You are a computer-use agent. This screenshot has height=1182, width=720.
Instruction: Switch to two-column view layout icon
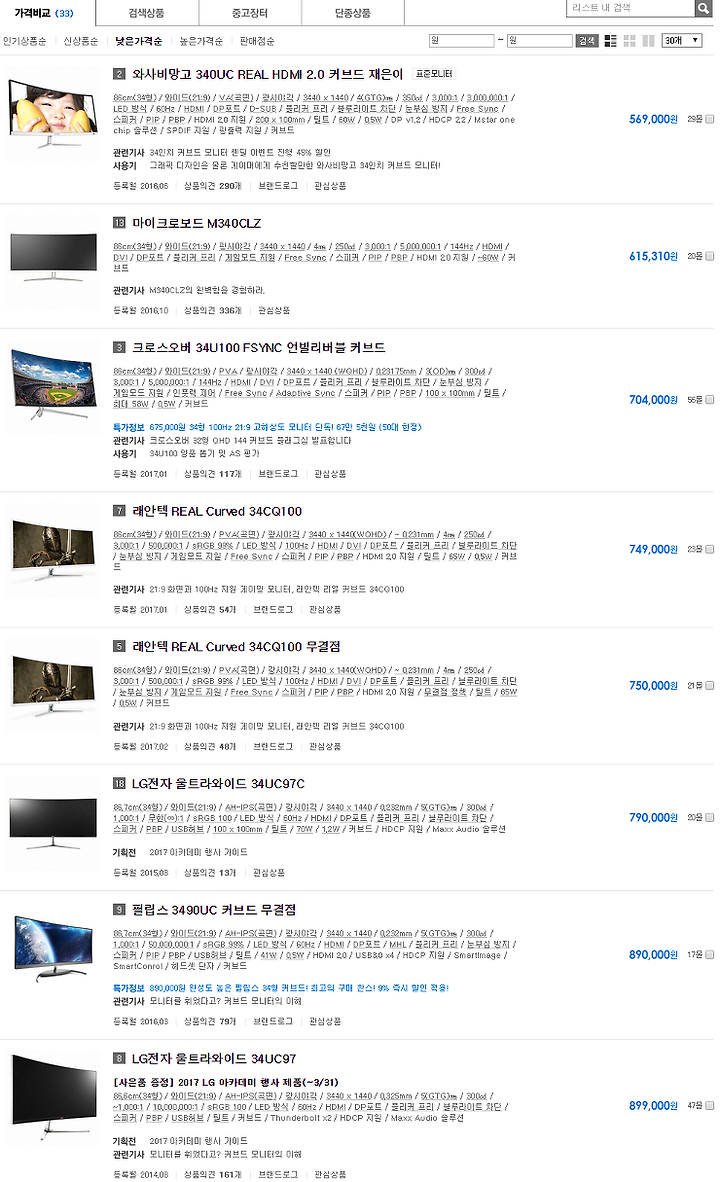pyautogui.click(x=648, y=41)
